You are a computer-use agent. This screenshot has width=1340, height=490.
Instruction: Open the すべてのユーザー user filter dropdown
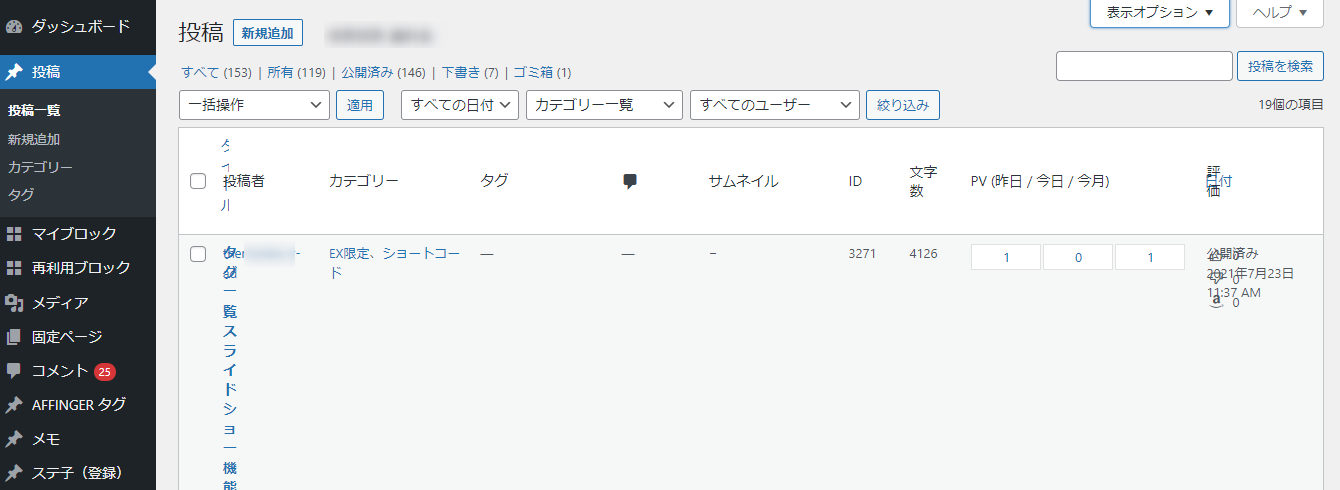774,105
